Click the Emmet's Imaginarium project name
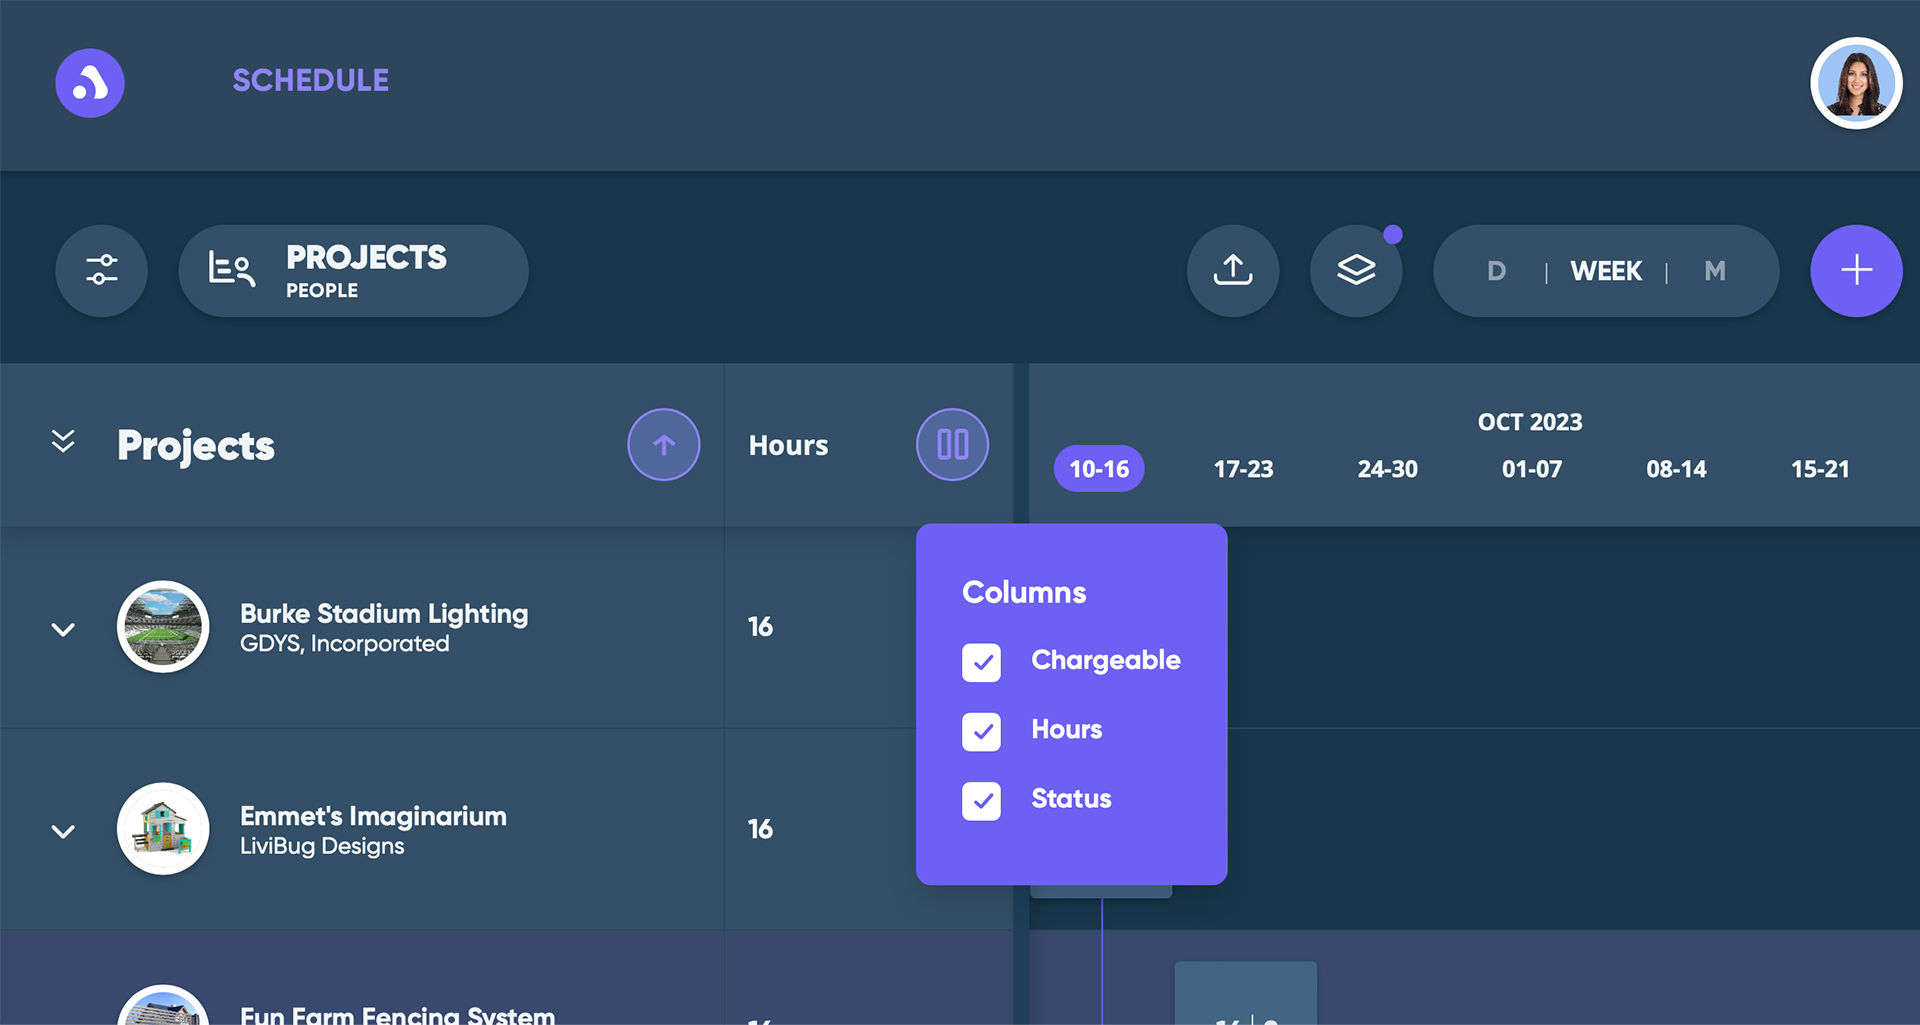This screenshot has width=1920, height=1025. tap(373, 816)
